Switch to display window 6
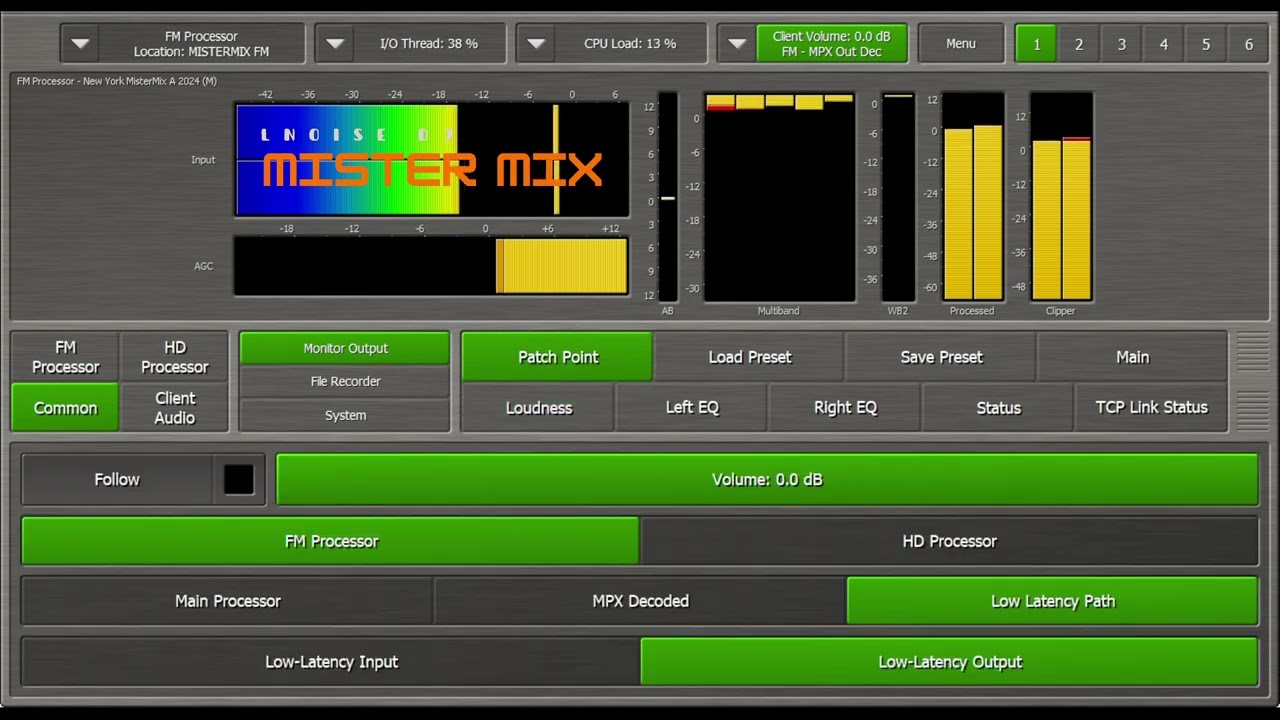This screenshot has width=1280, height=720. [1249, 44]
